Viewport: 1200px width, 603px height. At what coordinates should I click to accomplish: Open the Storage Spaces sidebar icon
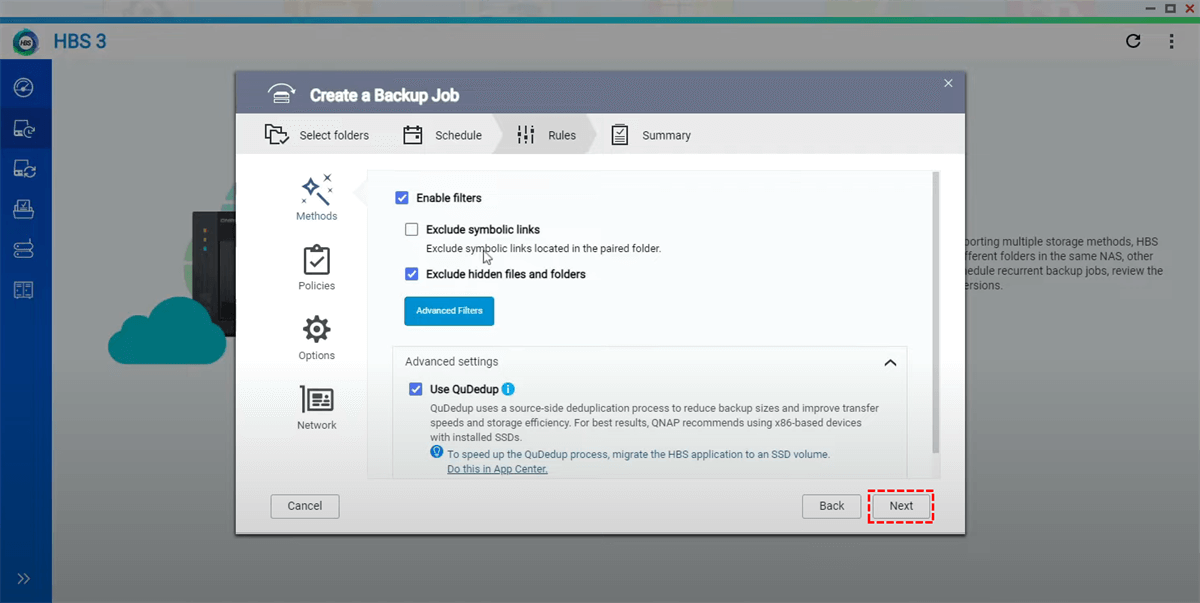[x=24, y=249]
